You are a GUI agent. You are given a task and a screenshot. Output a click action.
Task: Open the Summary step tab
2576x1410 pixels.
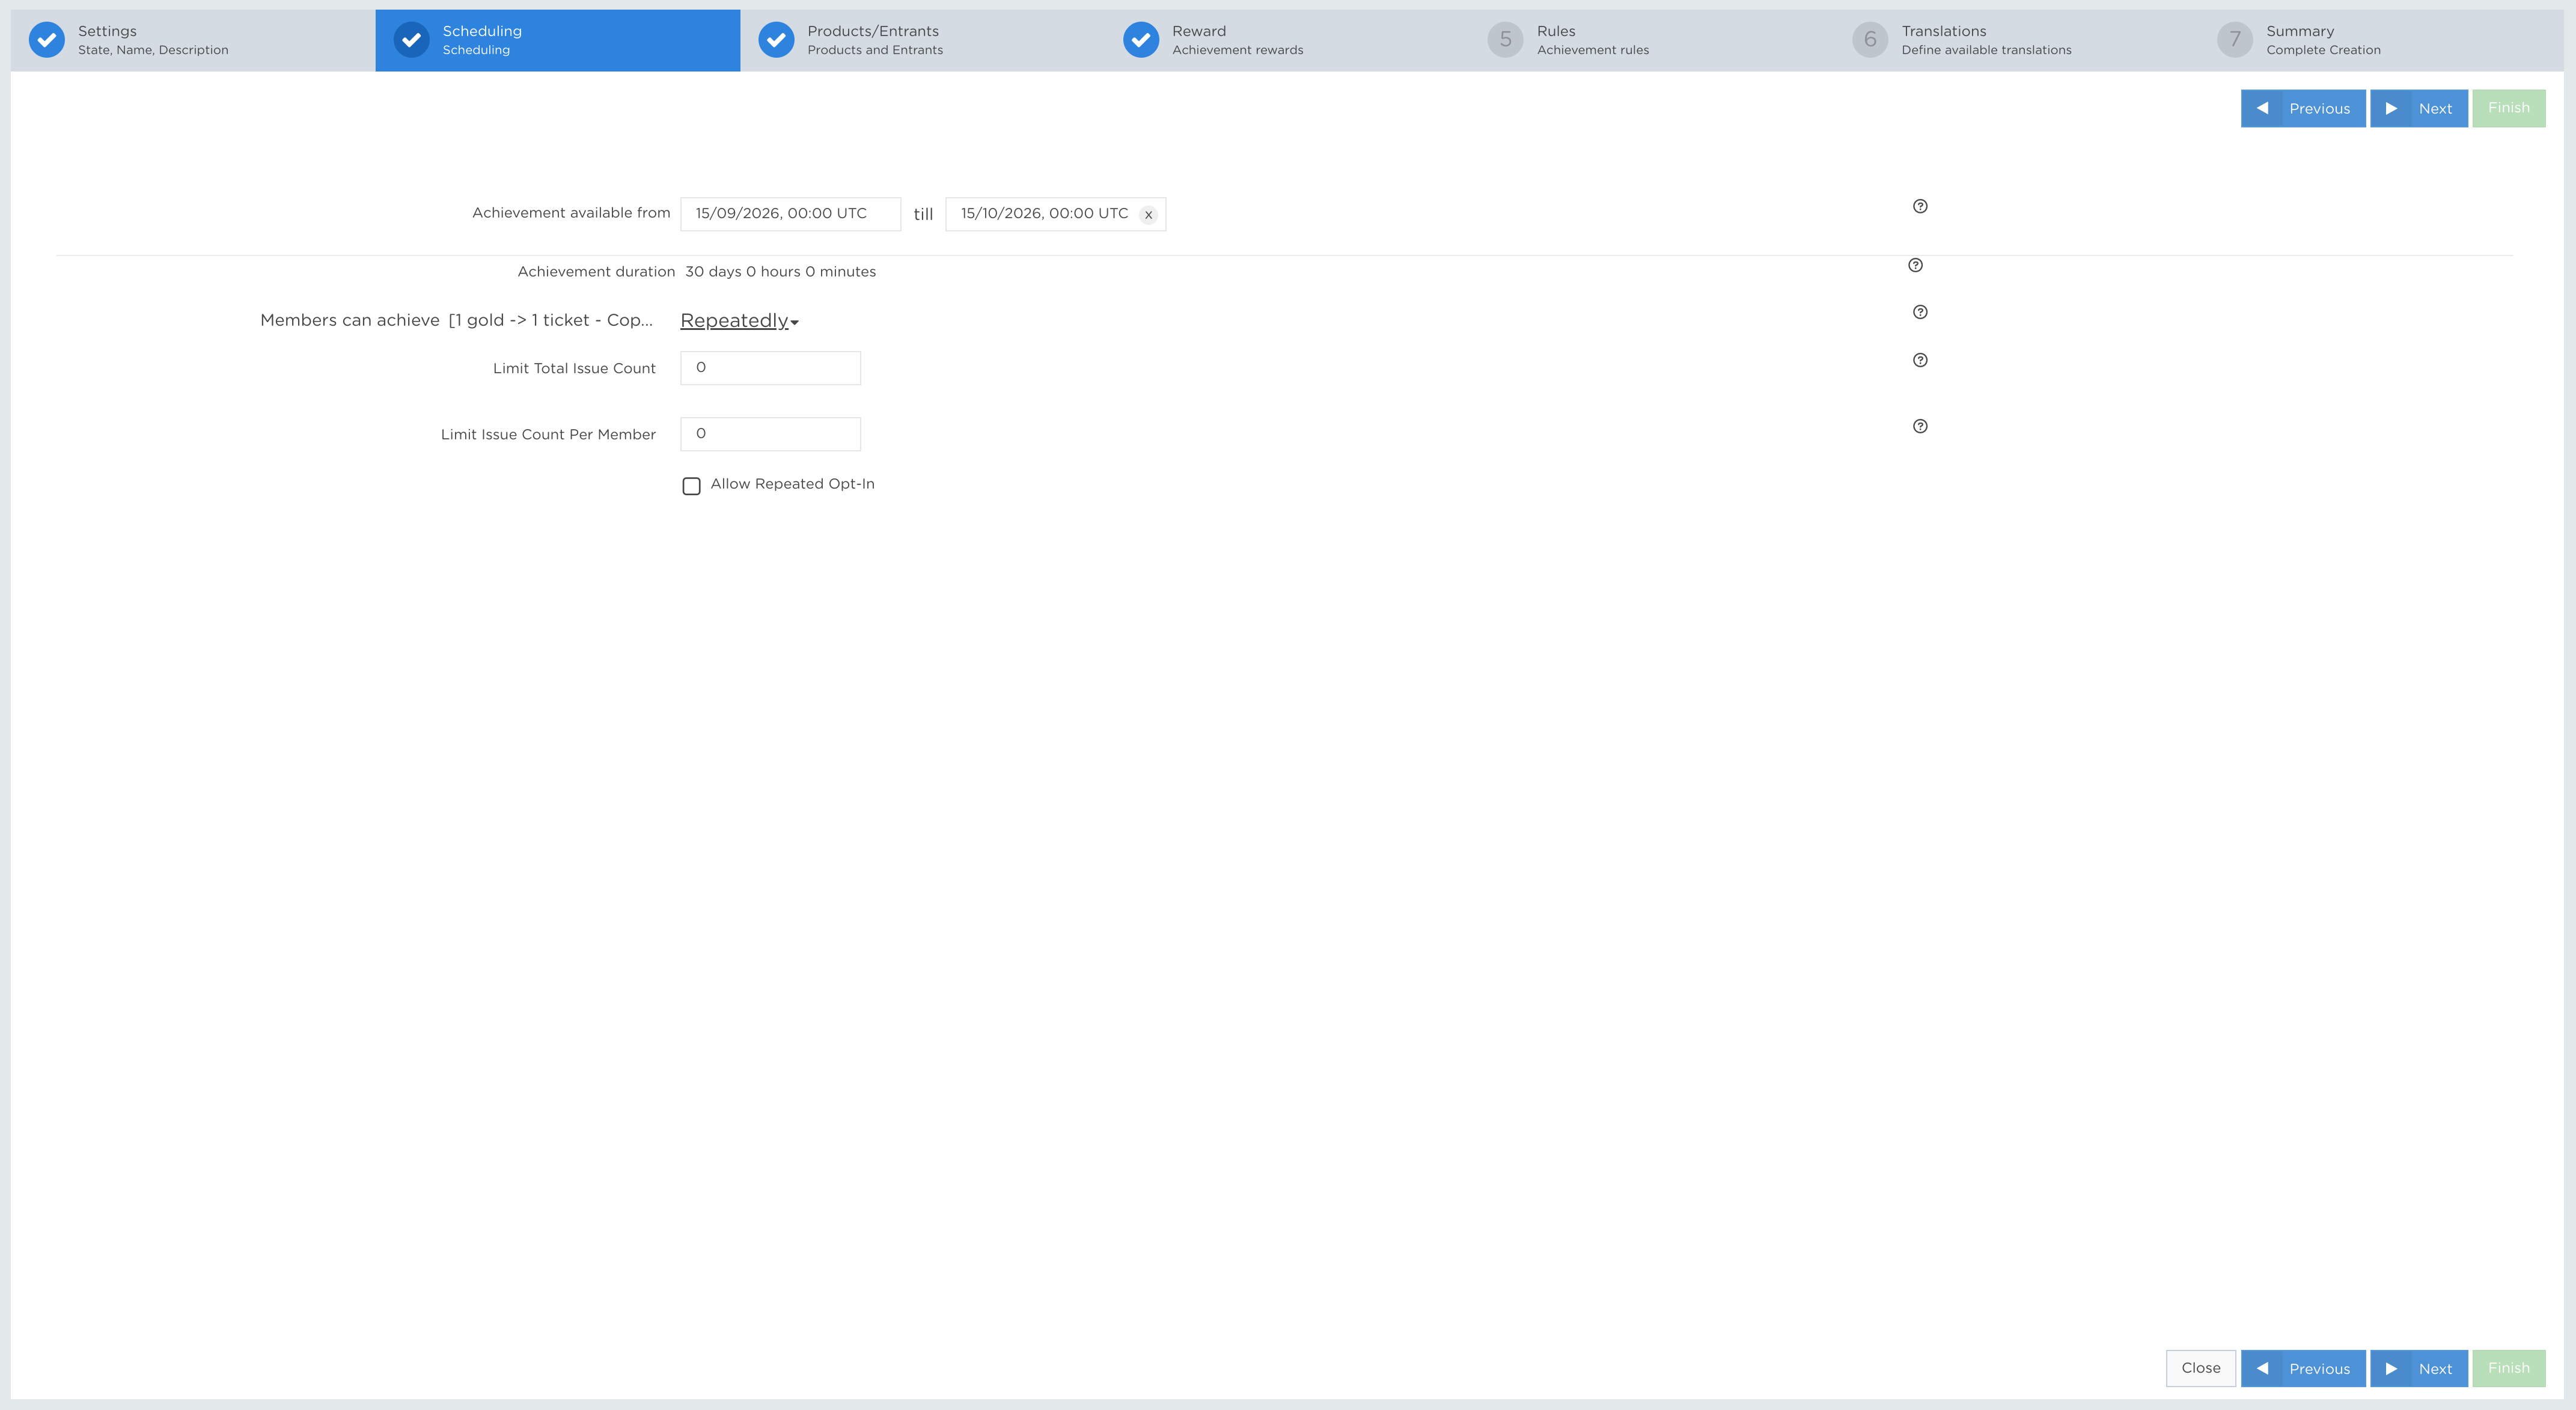(2381, 40)
